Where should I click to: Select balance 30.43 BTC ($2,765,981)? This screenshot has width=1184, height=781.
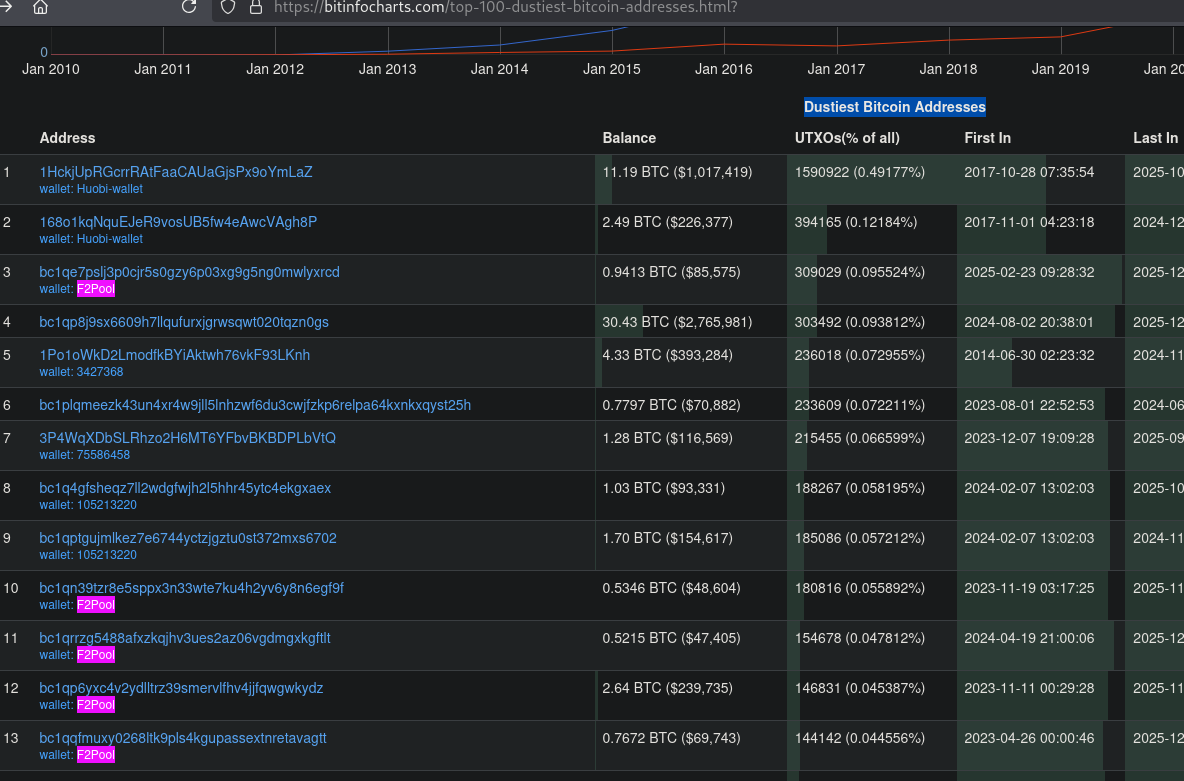click(x=677, y=322)
